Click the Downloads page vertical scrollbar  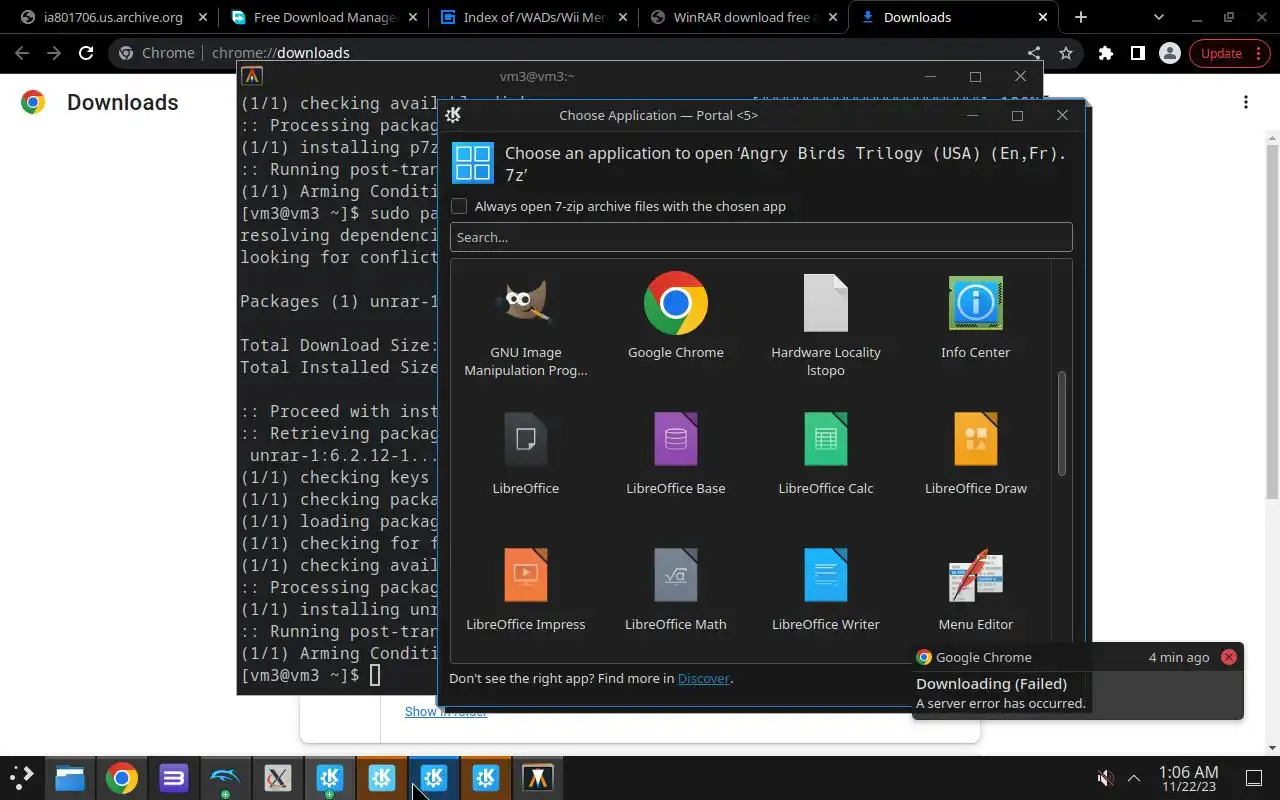pos(1272,320)
